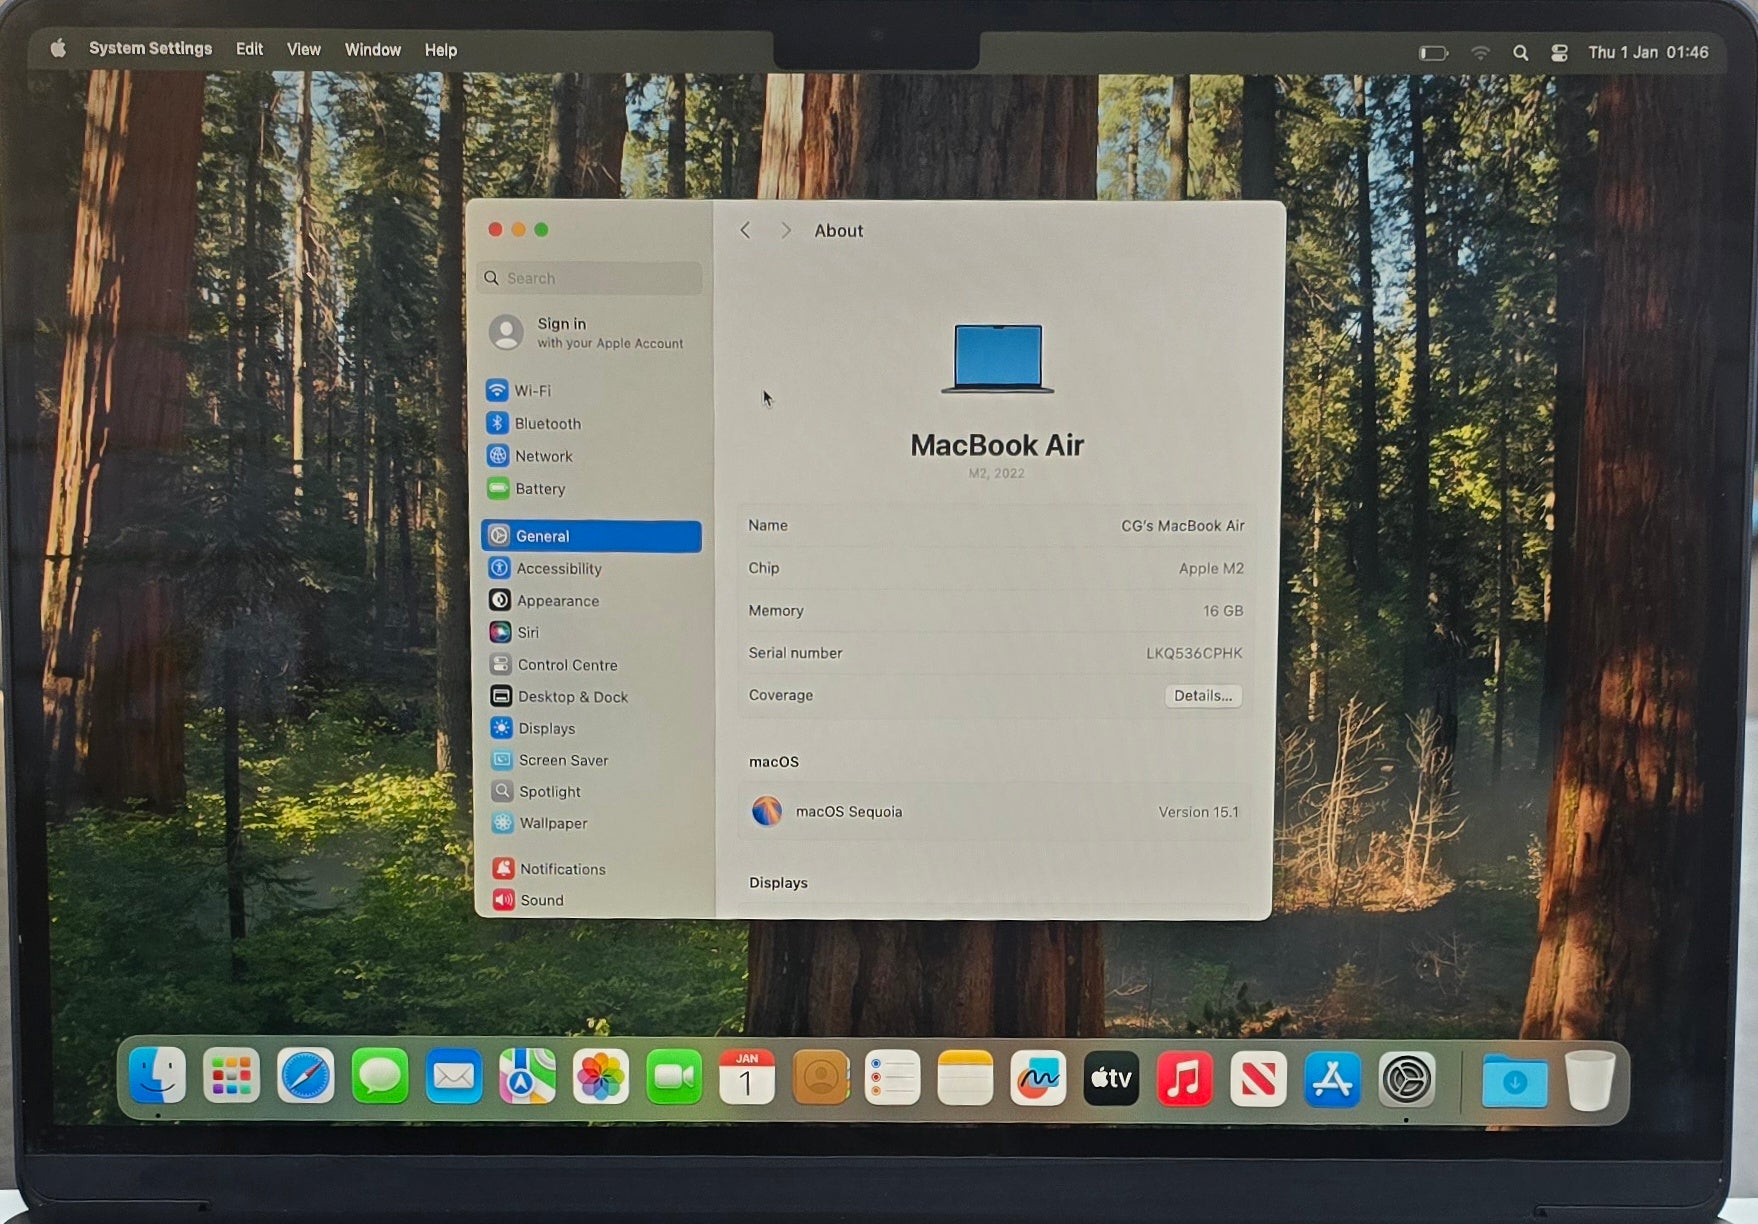Open the Window menu
The height and width of the screenshot is (1224, 1758).
pos(373,50)
